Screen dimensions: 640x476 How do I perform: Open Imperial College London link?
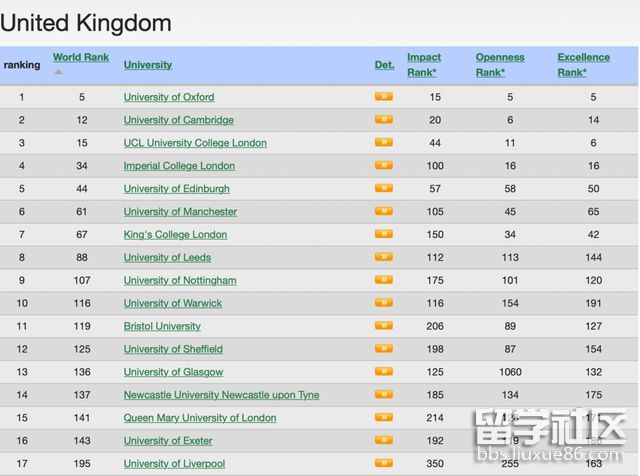click(x=179, y=166)
